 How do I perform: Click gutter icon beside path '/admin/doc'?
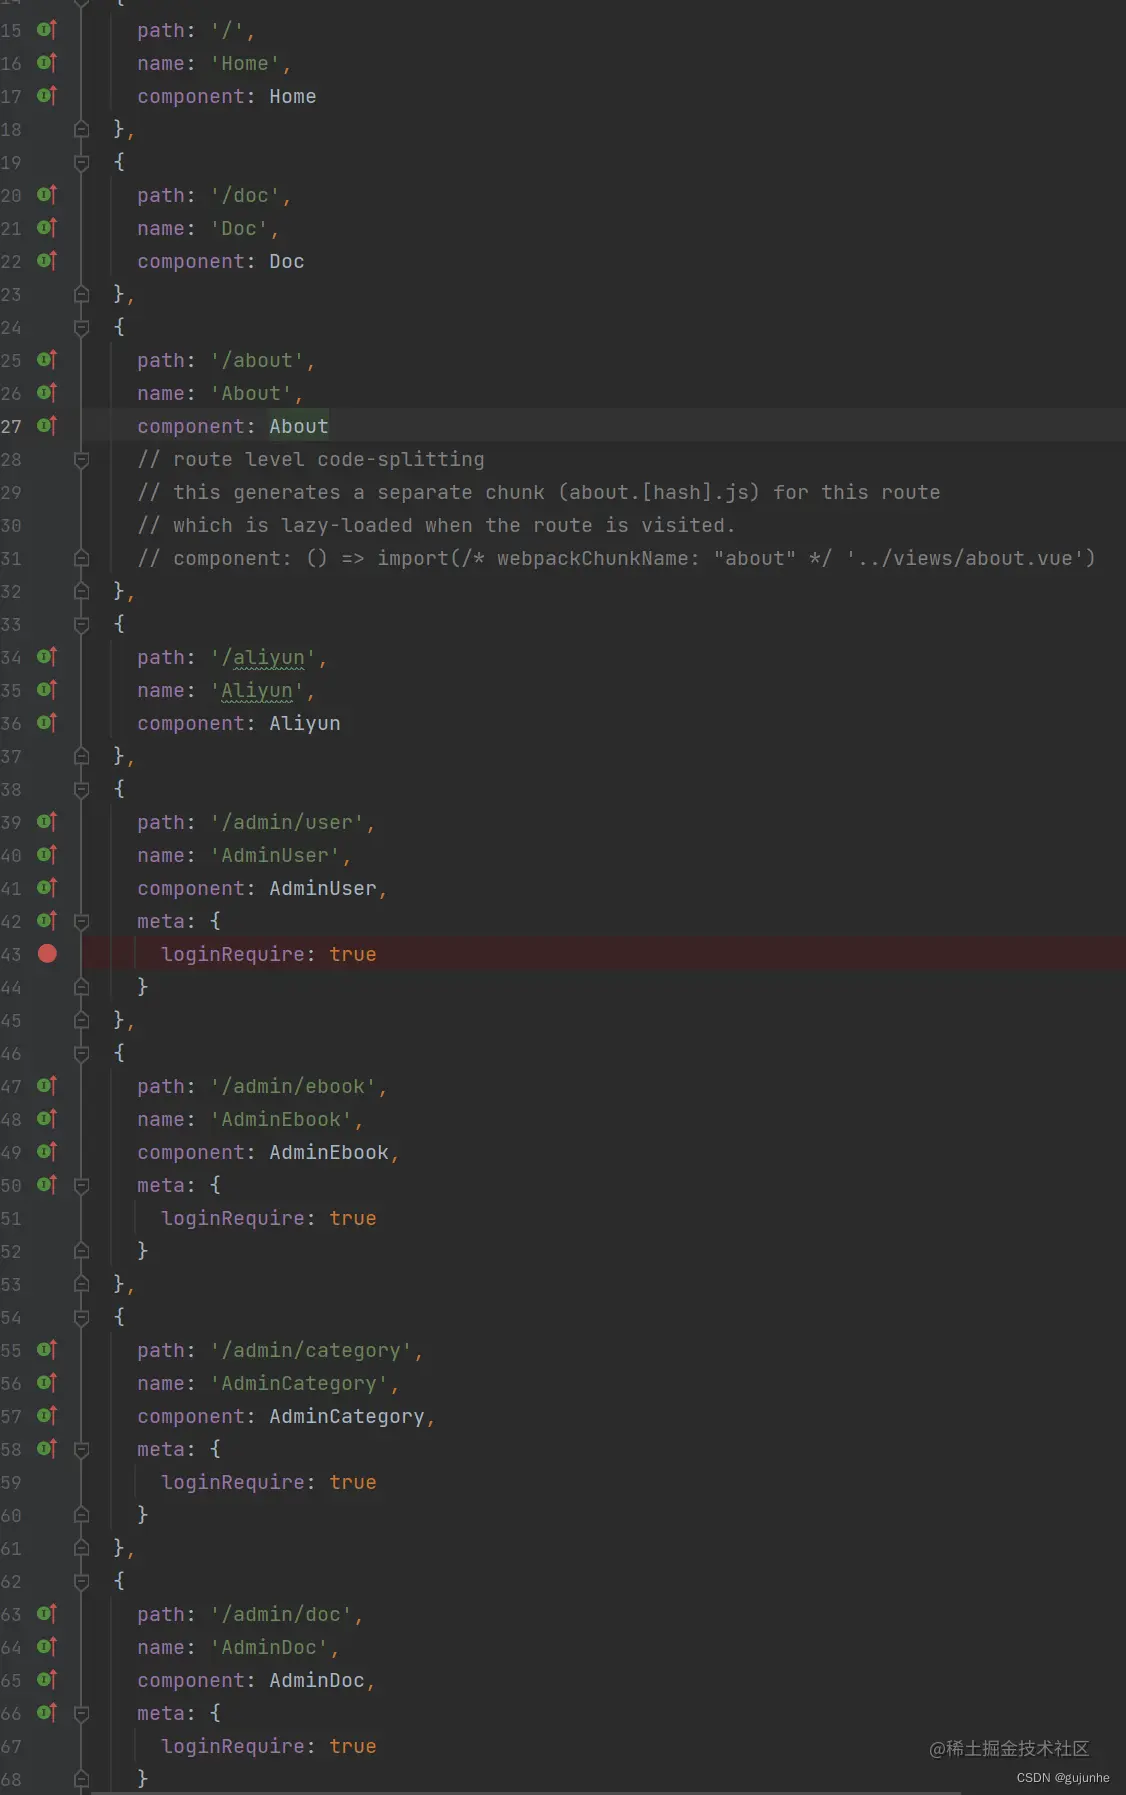[47, 1614]
